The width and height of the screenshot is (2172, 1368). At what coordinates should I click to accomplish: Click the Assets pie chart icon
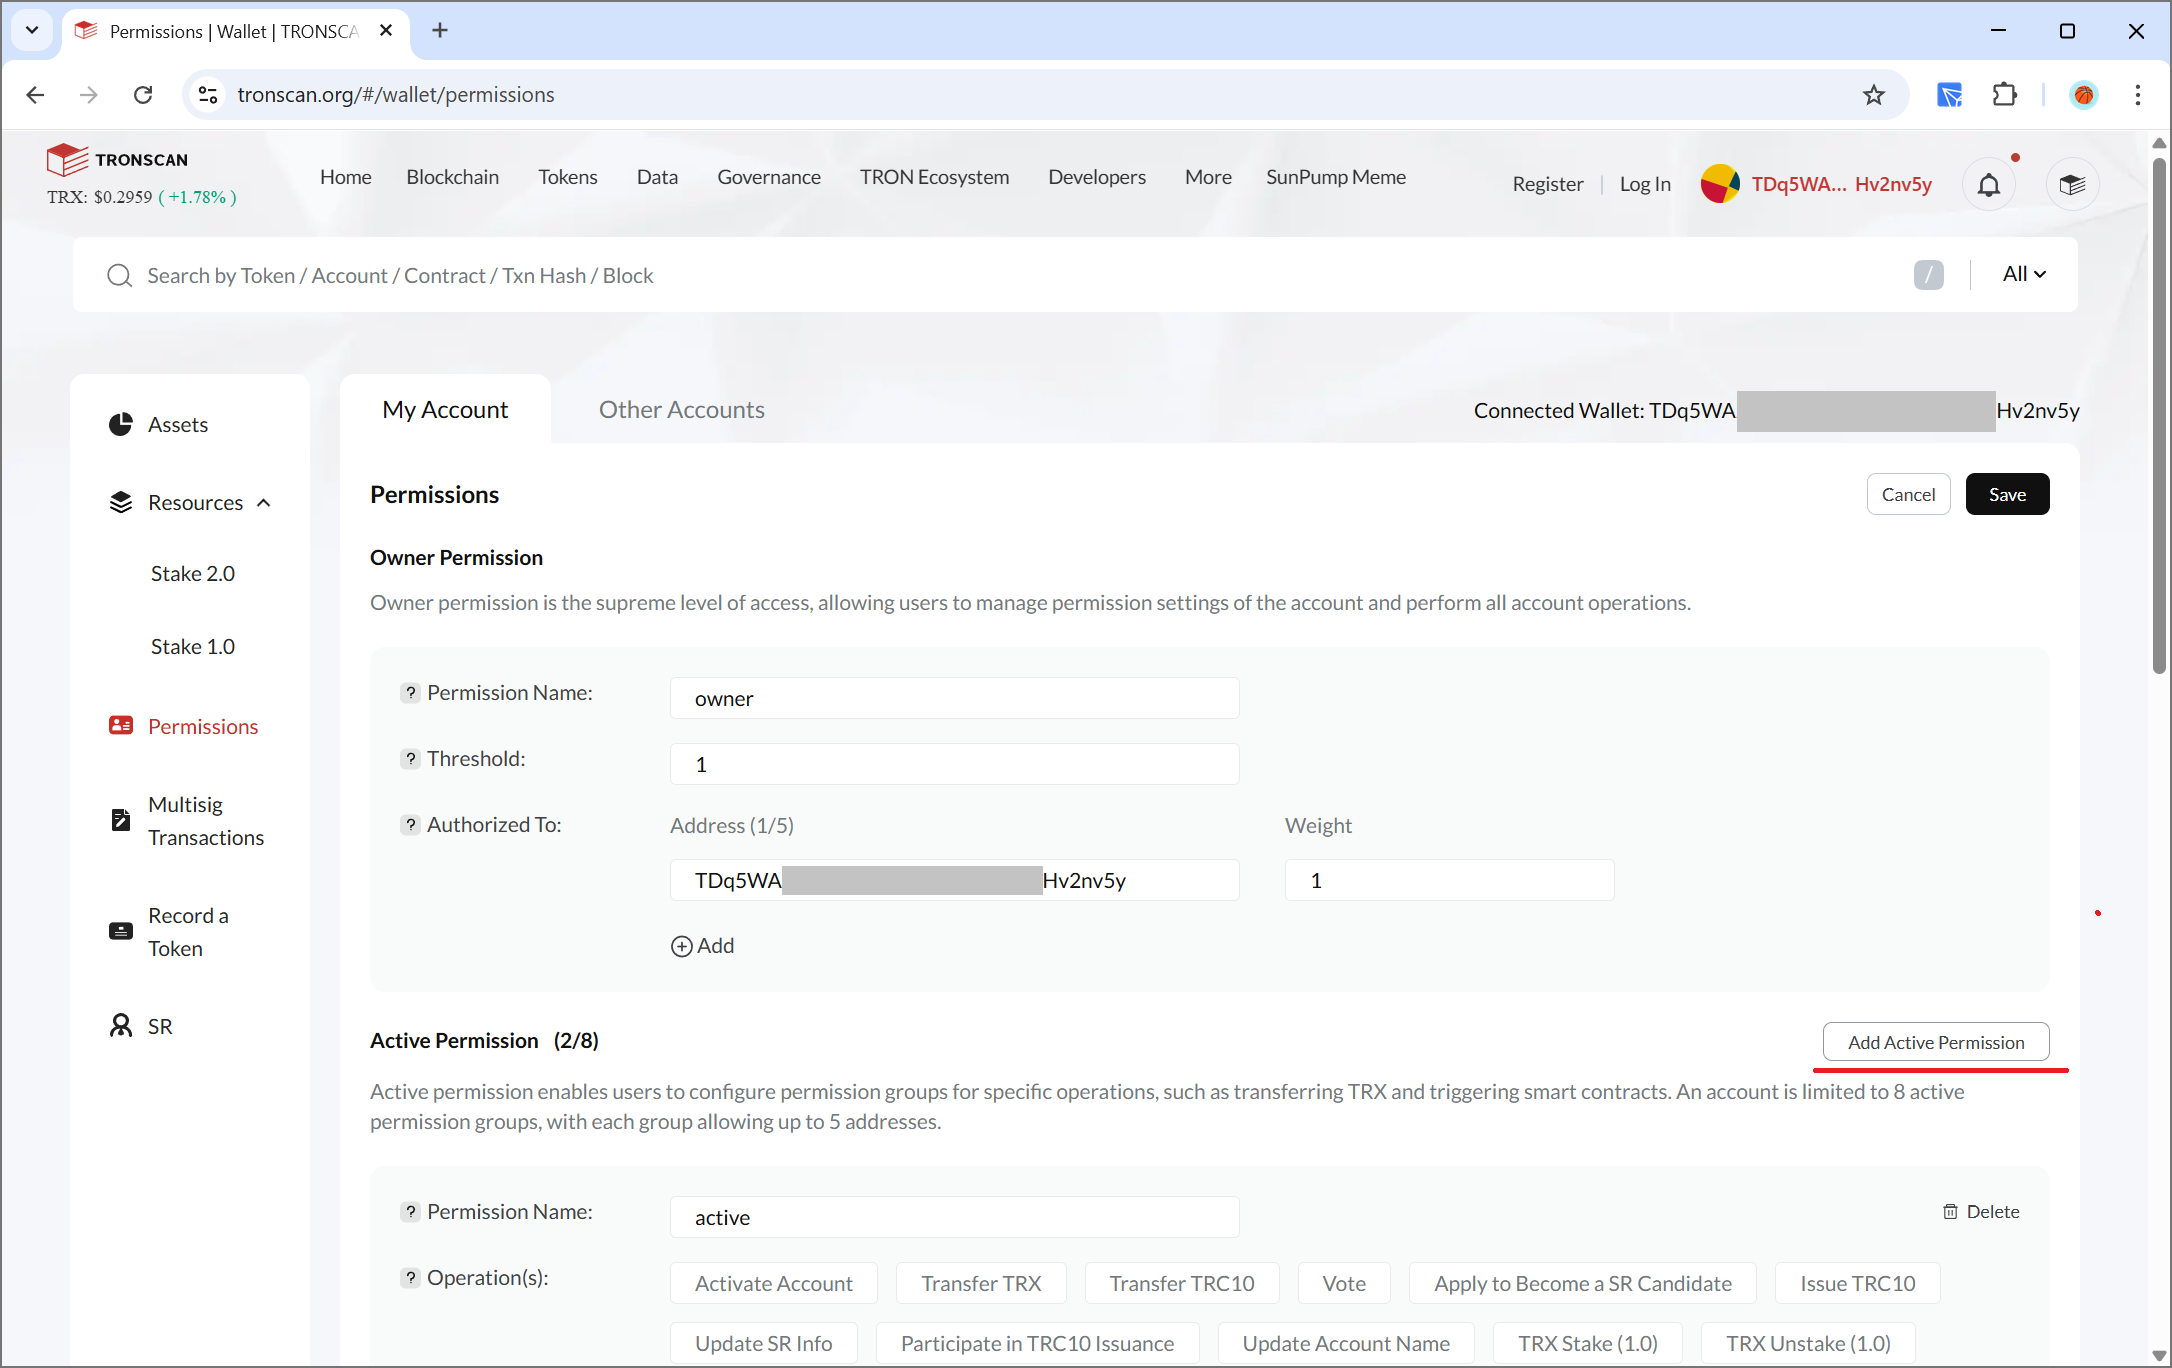(x=120, y=424)
